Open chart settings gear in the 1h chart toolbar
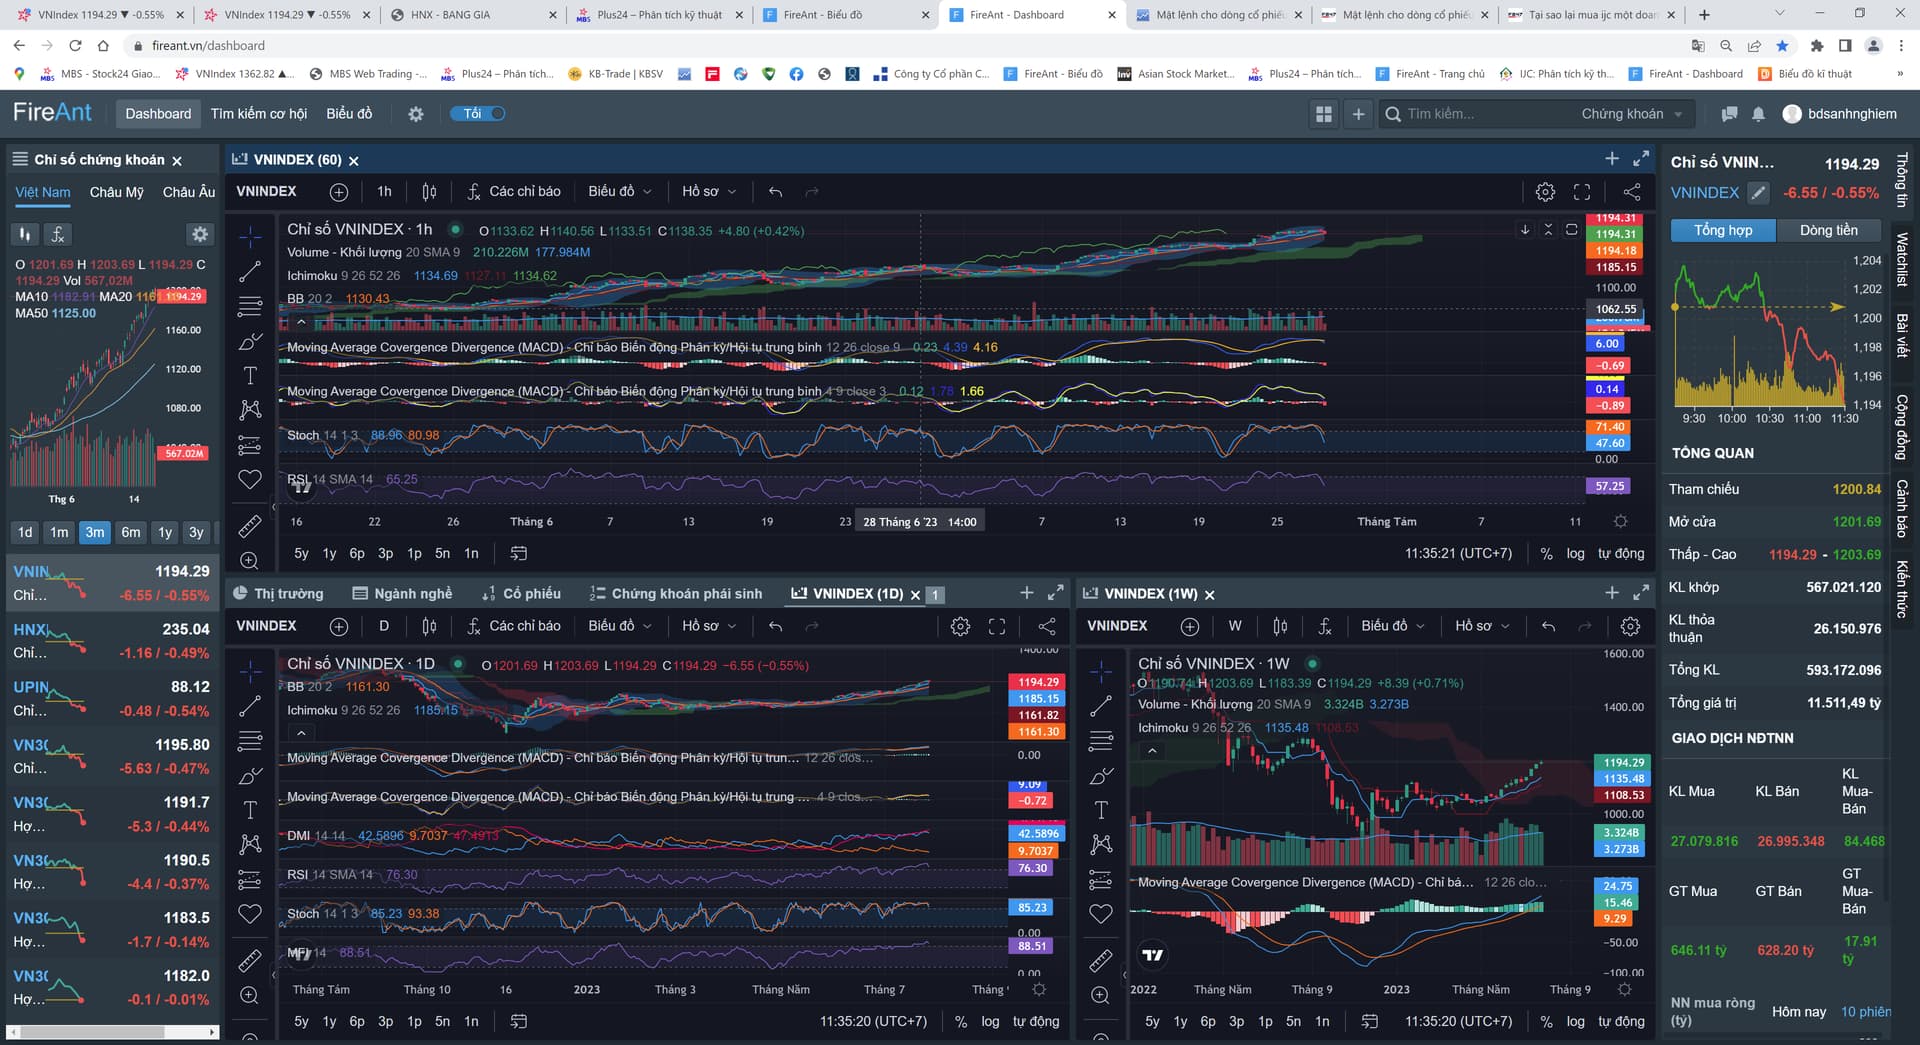 (1545, 192)
